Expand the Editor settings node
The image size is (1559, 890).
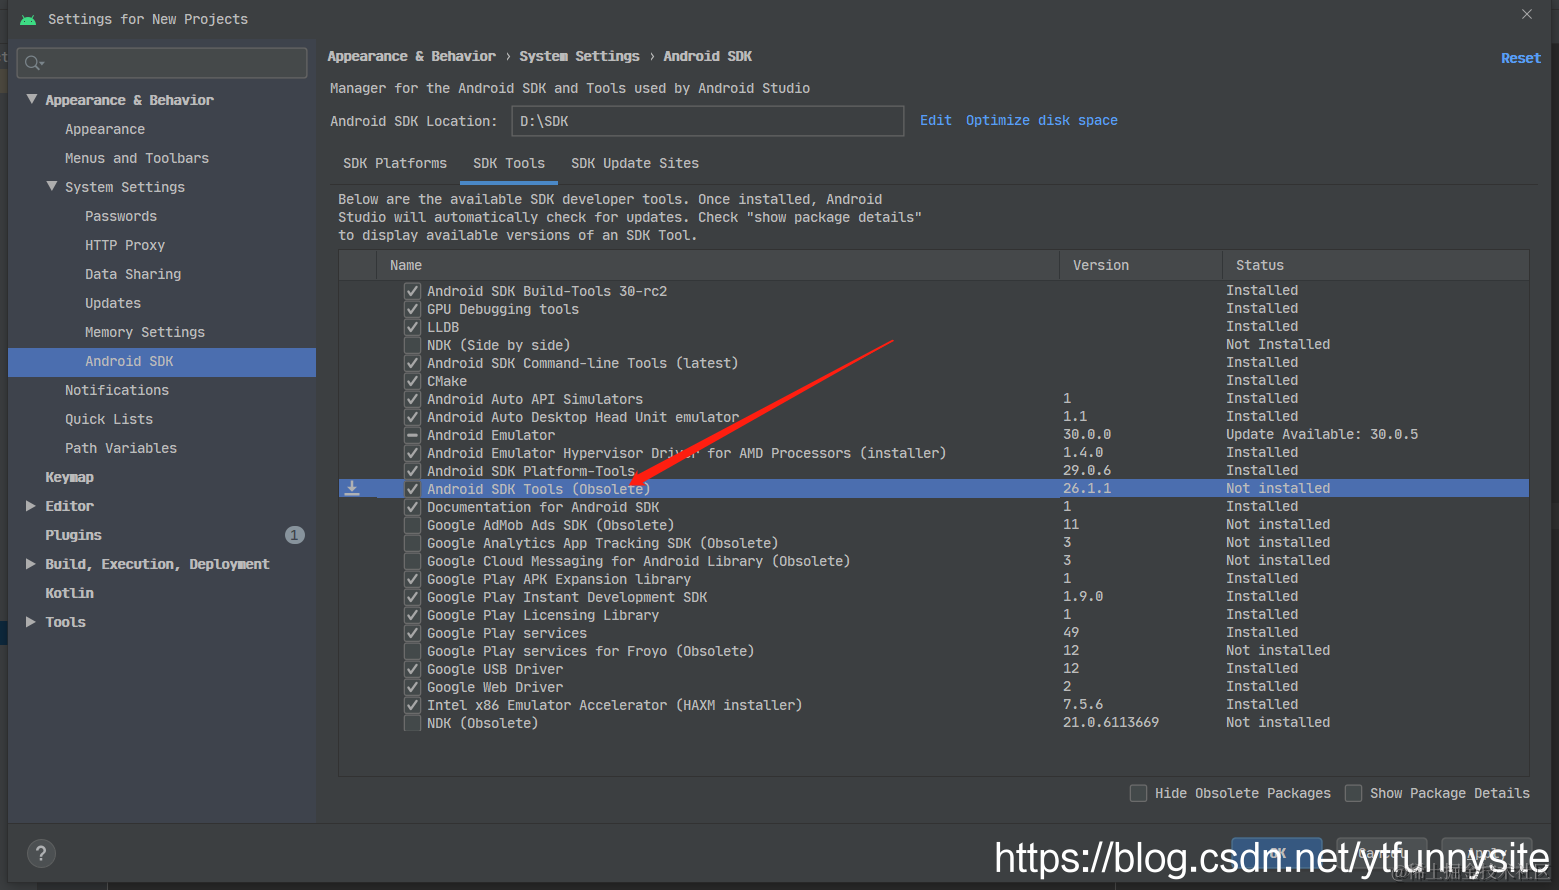(31, 506)
